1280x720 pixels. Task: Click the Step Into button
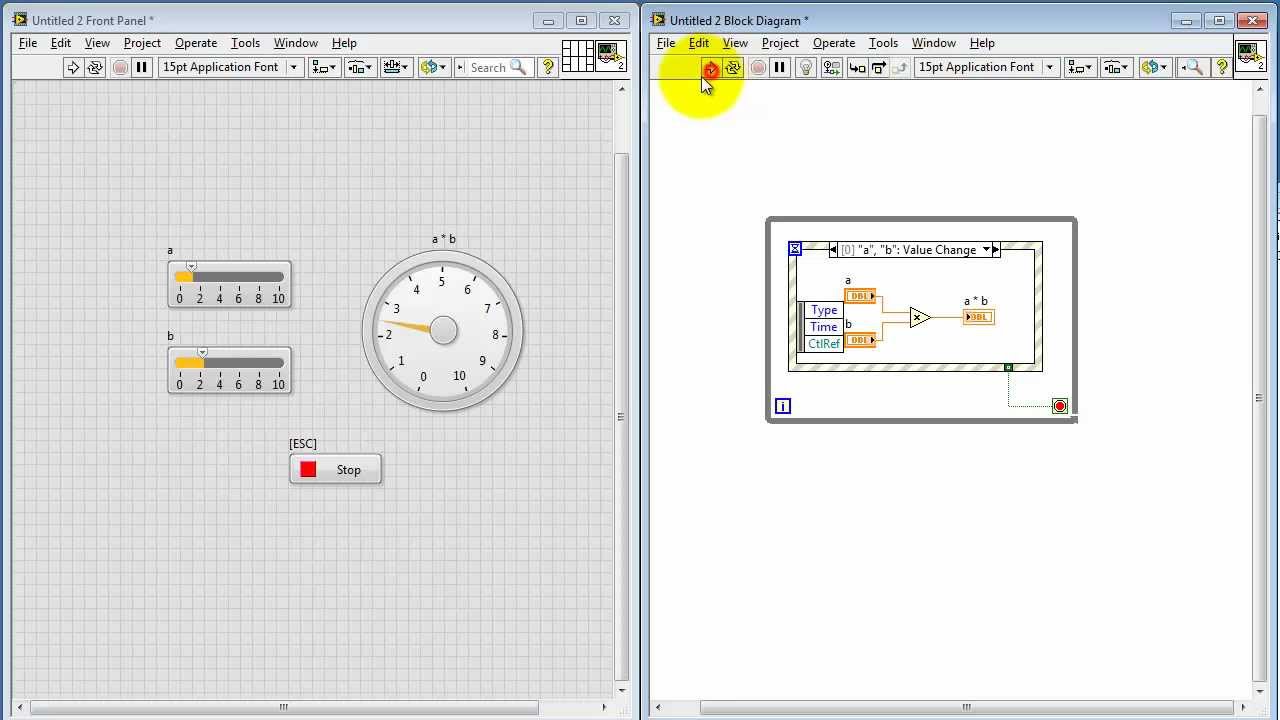[857, 67]
